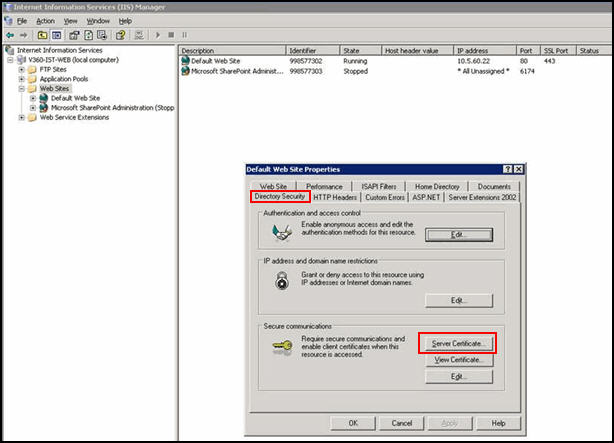Screen dimensions: 614x443
Task: Collapse the Web Sites tree node
Action: 21,88
